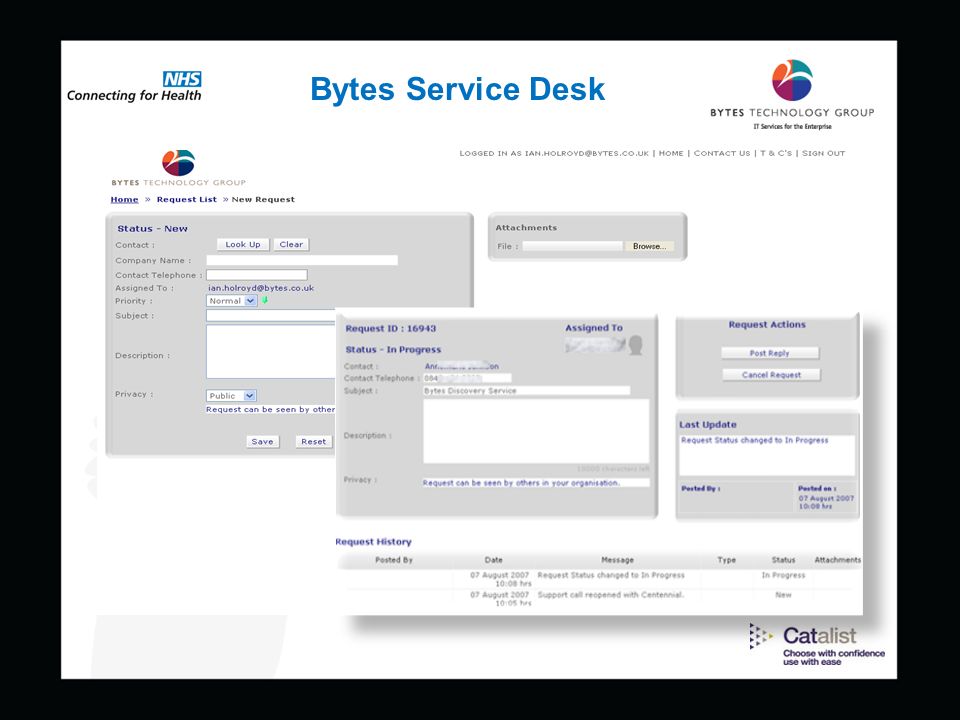Click the Post Reply button

point(770,353)
